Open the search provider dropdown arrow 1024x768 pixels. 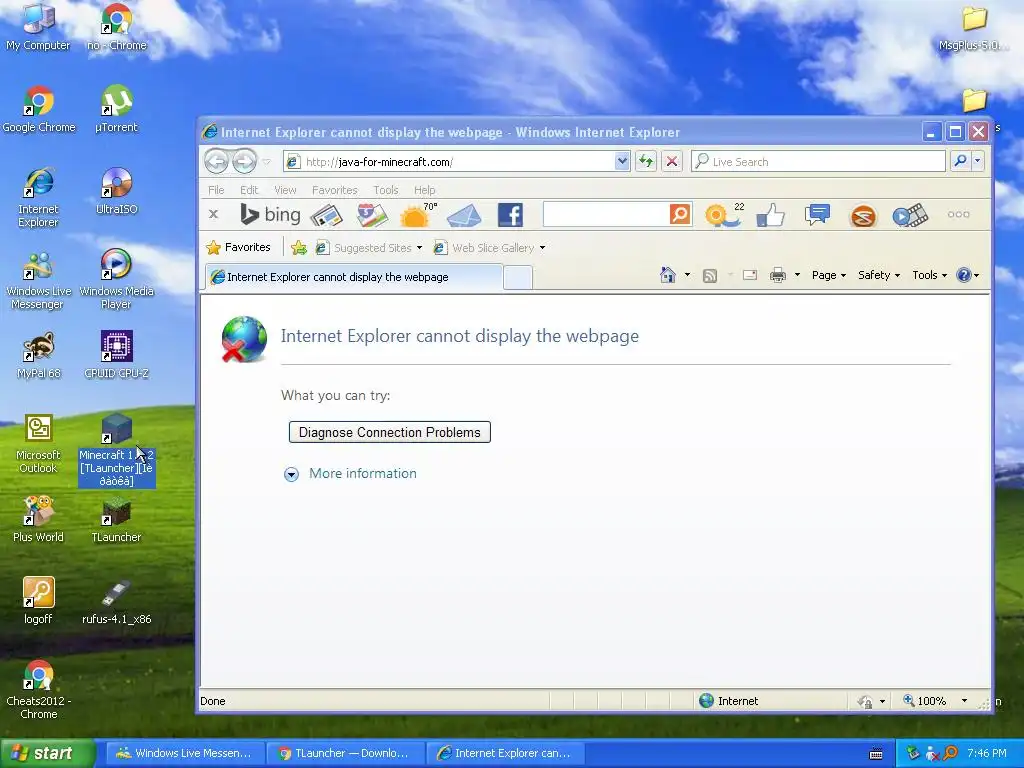pyautogui.click(x=978, y=161)
